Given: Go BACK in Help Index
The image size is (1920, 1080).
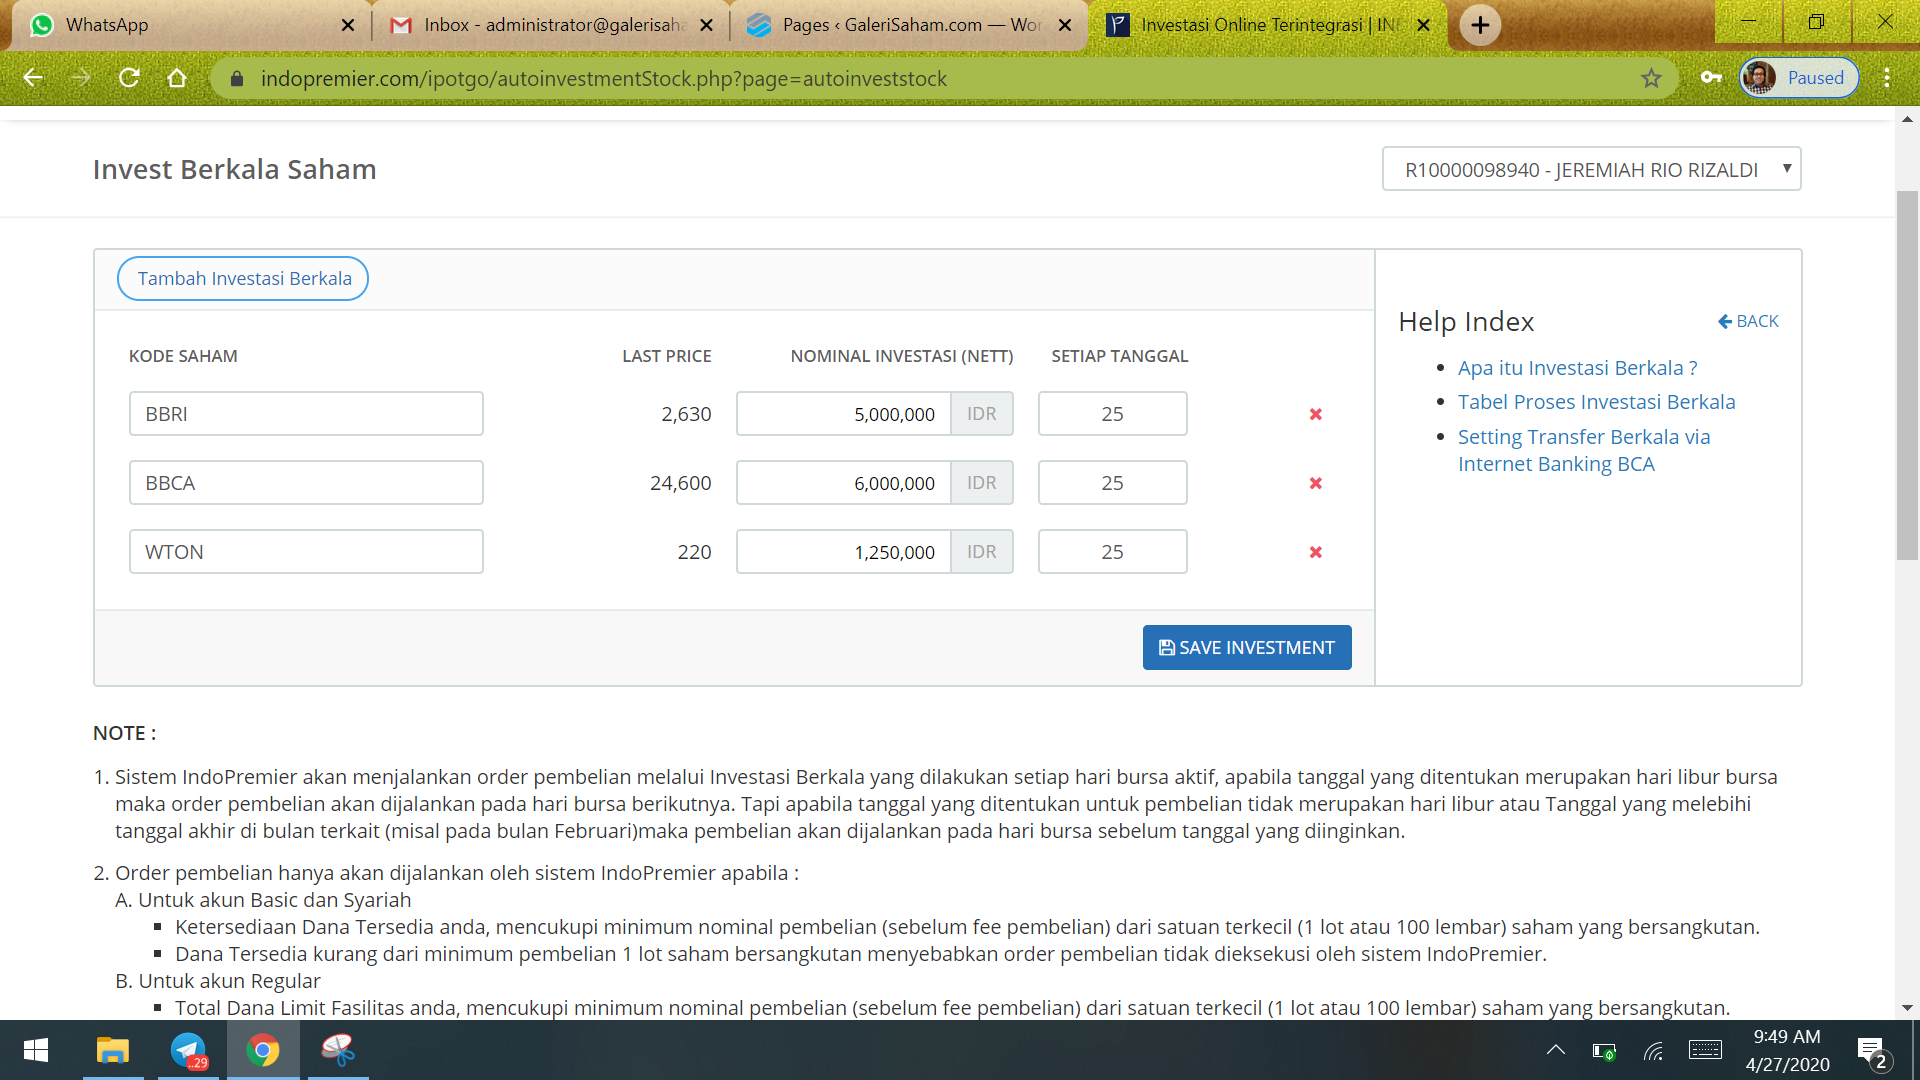Looking at the screenshot, I should click(1748, 321).
